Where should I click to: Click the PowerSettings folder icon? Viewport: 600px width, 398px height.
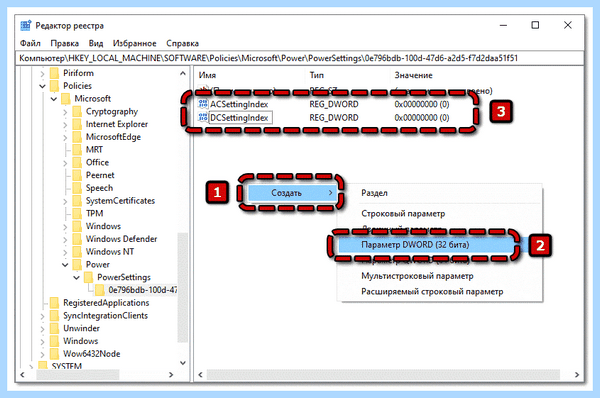[x=88, y=277]
